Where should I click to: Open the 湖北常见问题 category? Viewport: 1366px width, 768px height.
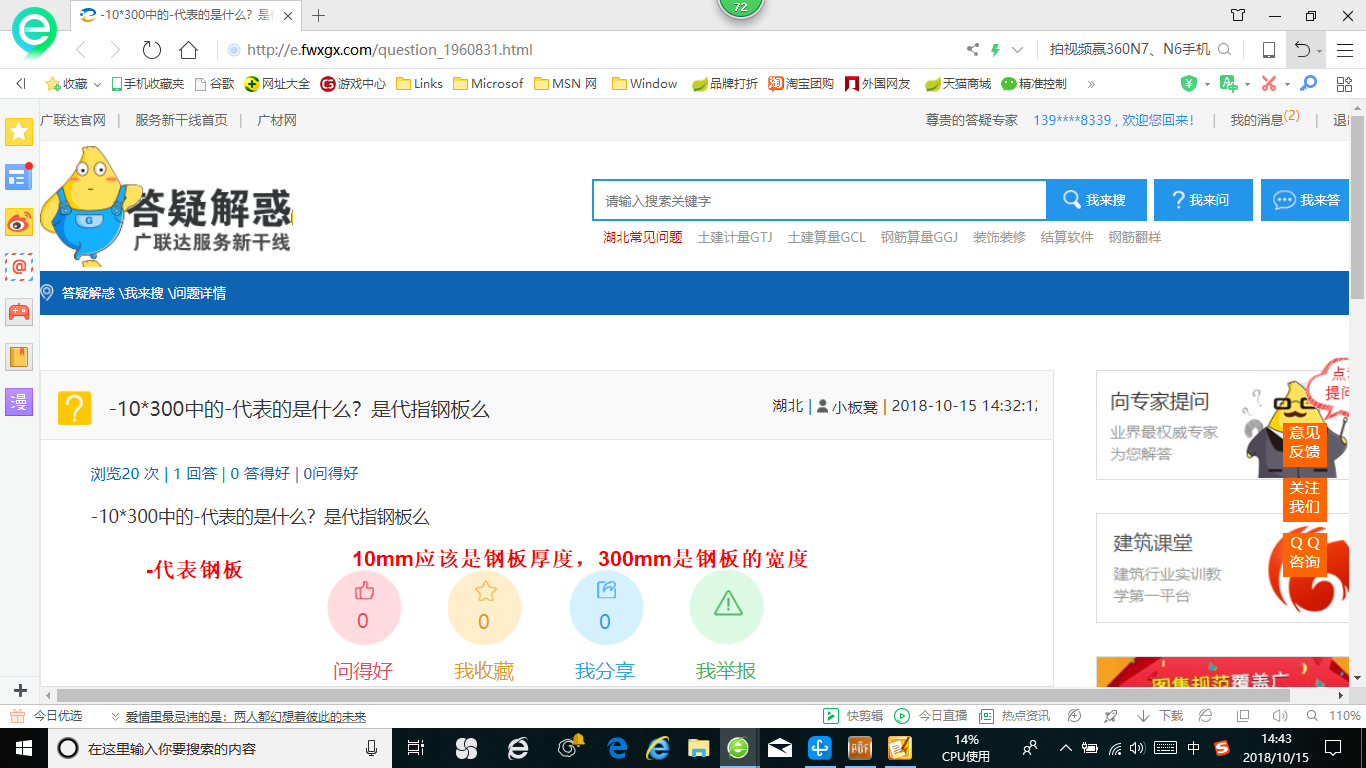[643, 237]
